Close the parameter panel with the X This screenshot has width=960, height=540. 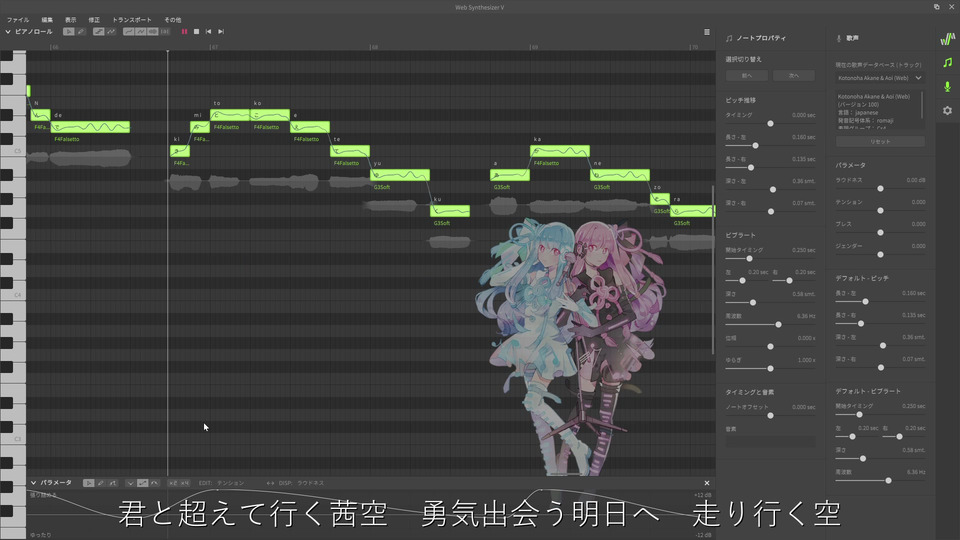[707, 483]
